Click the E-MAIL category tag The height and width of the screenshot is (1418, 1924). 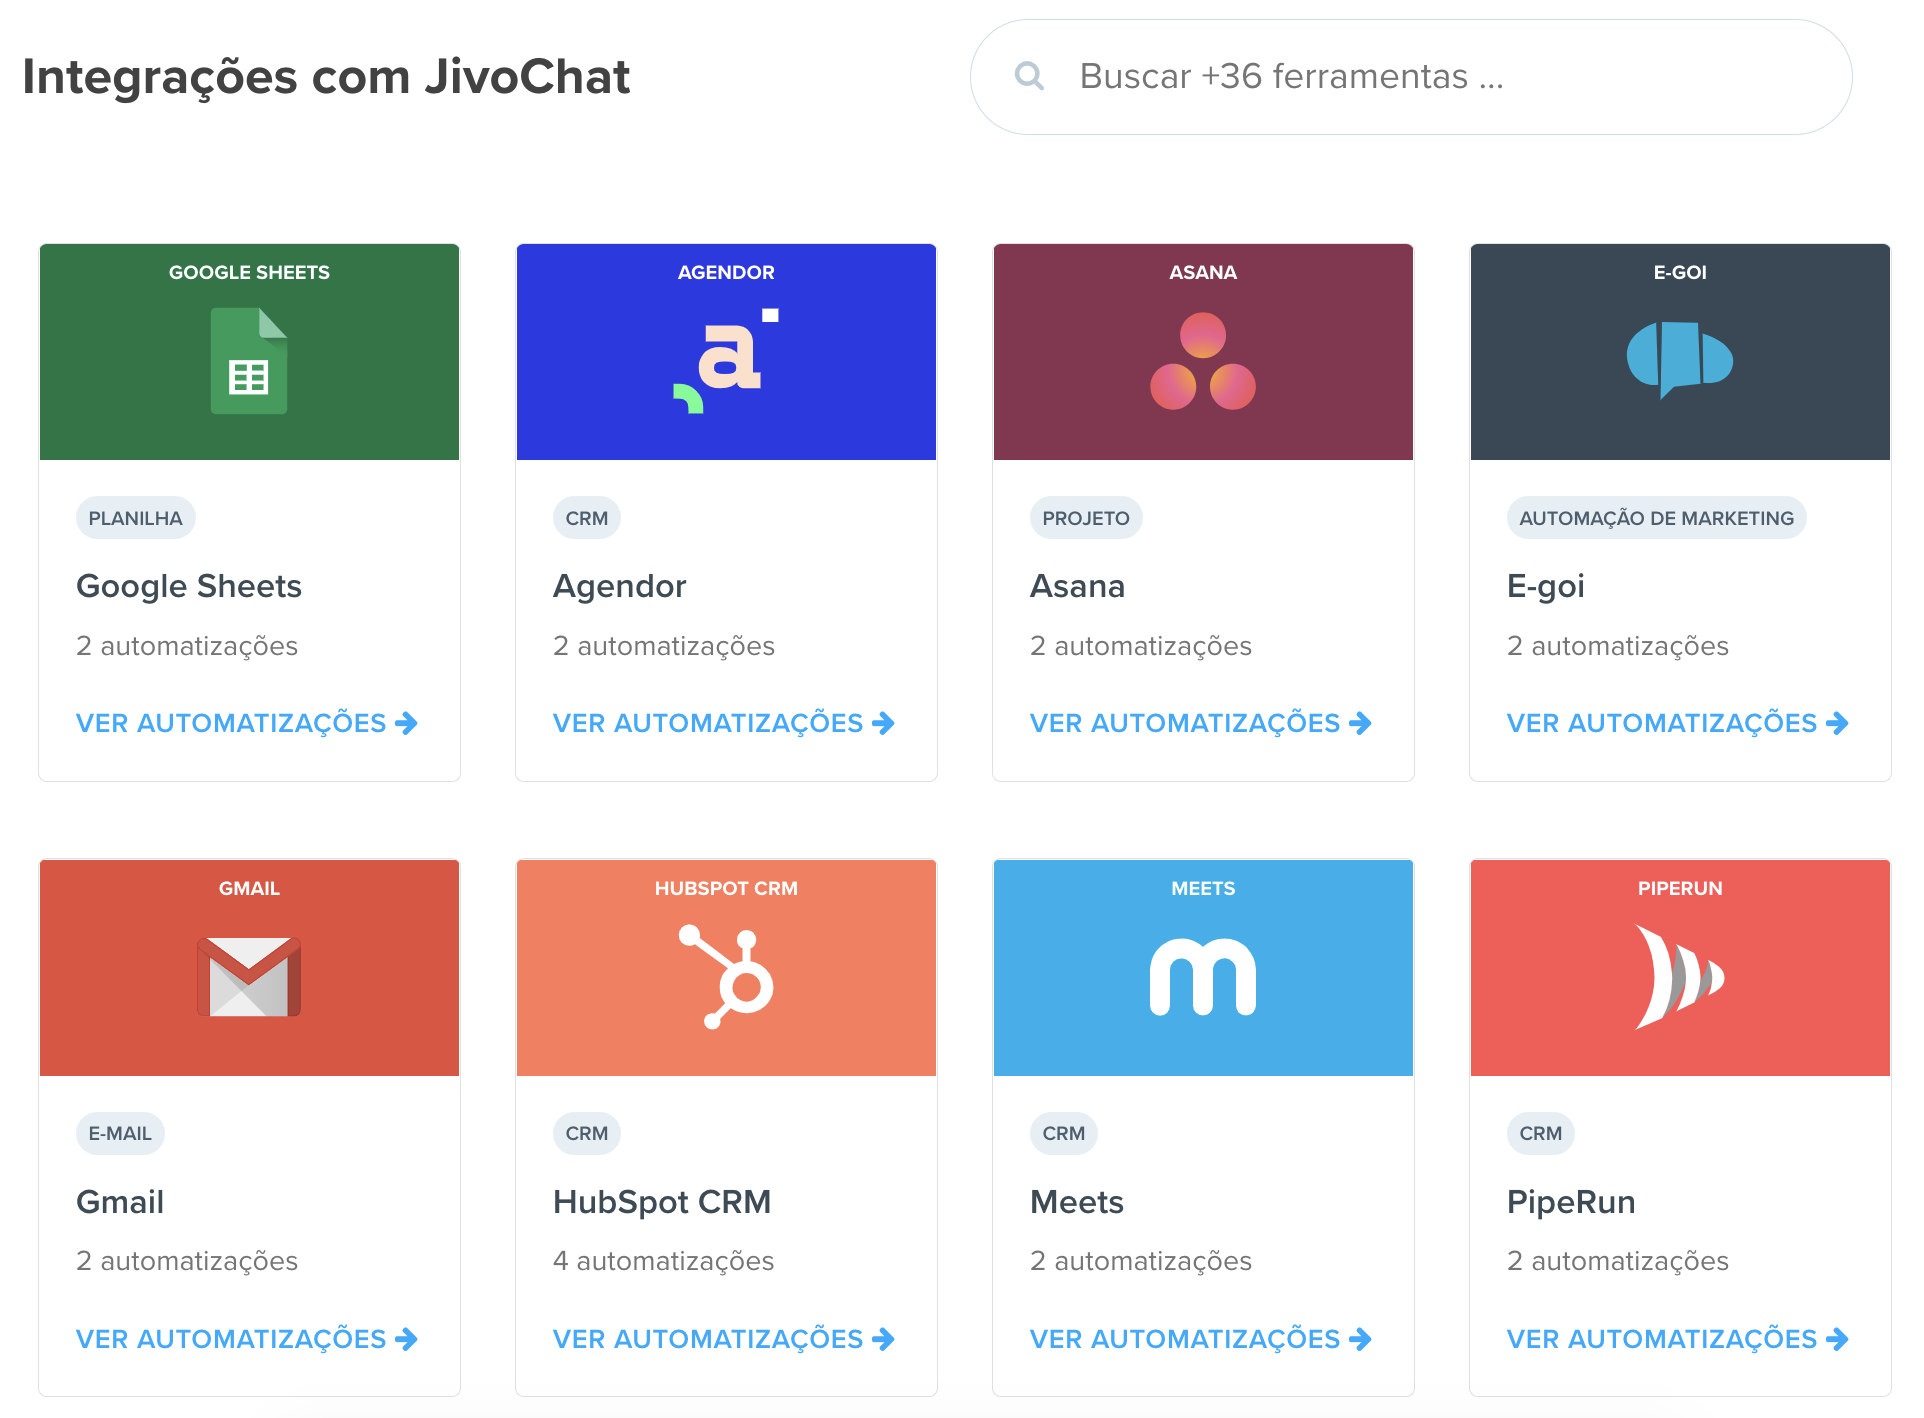120,1134
